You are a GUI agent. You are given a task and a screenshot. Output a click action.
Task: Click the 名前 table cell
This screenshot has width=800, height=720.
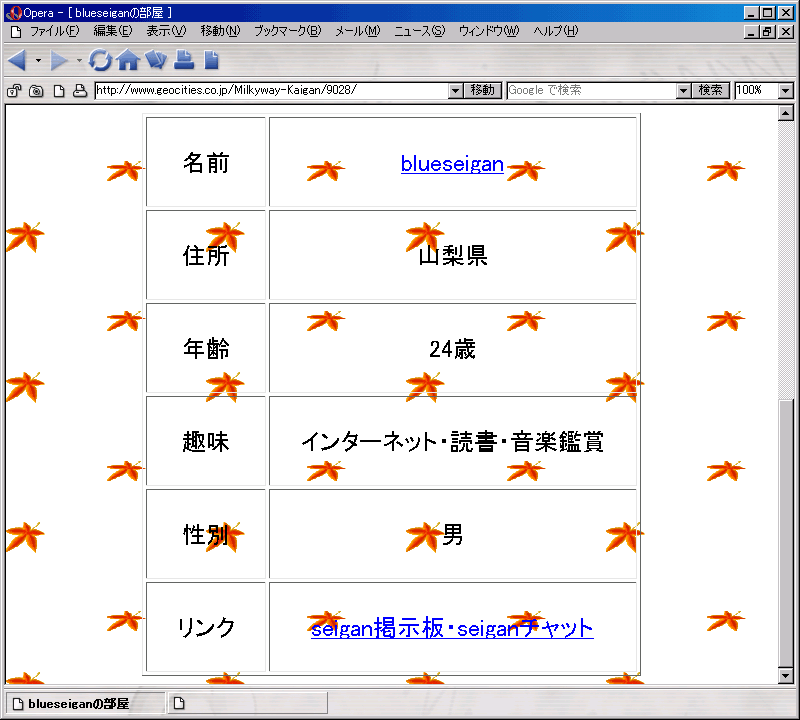(206, 162)
